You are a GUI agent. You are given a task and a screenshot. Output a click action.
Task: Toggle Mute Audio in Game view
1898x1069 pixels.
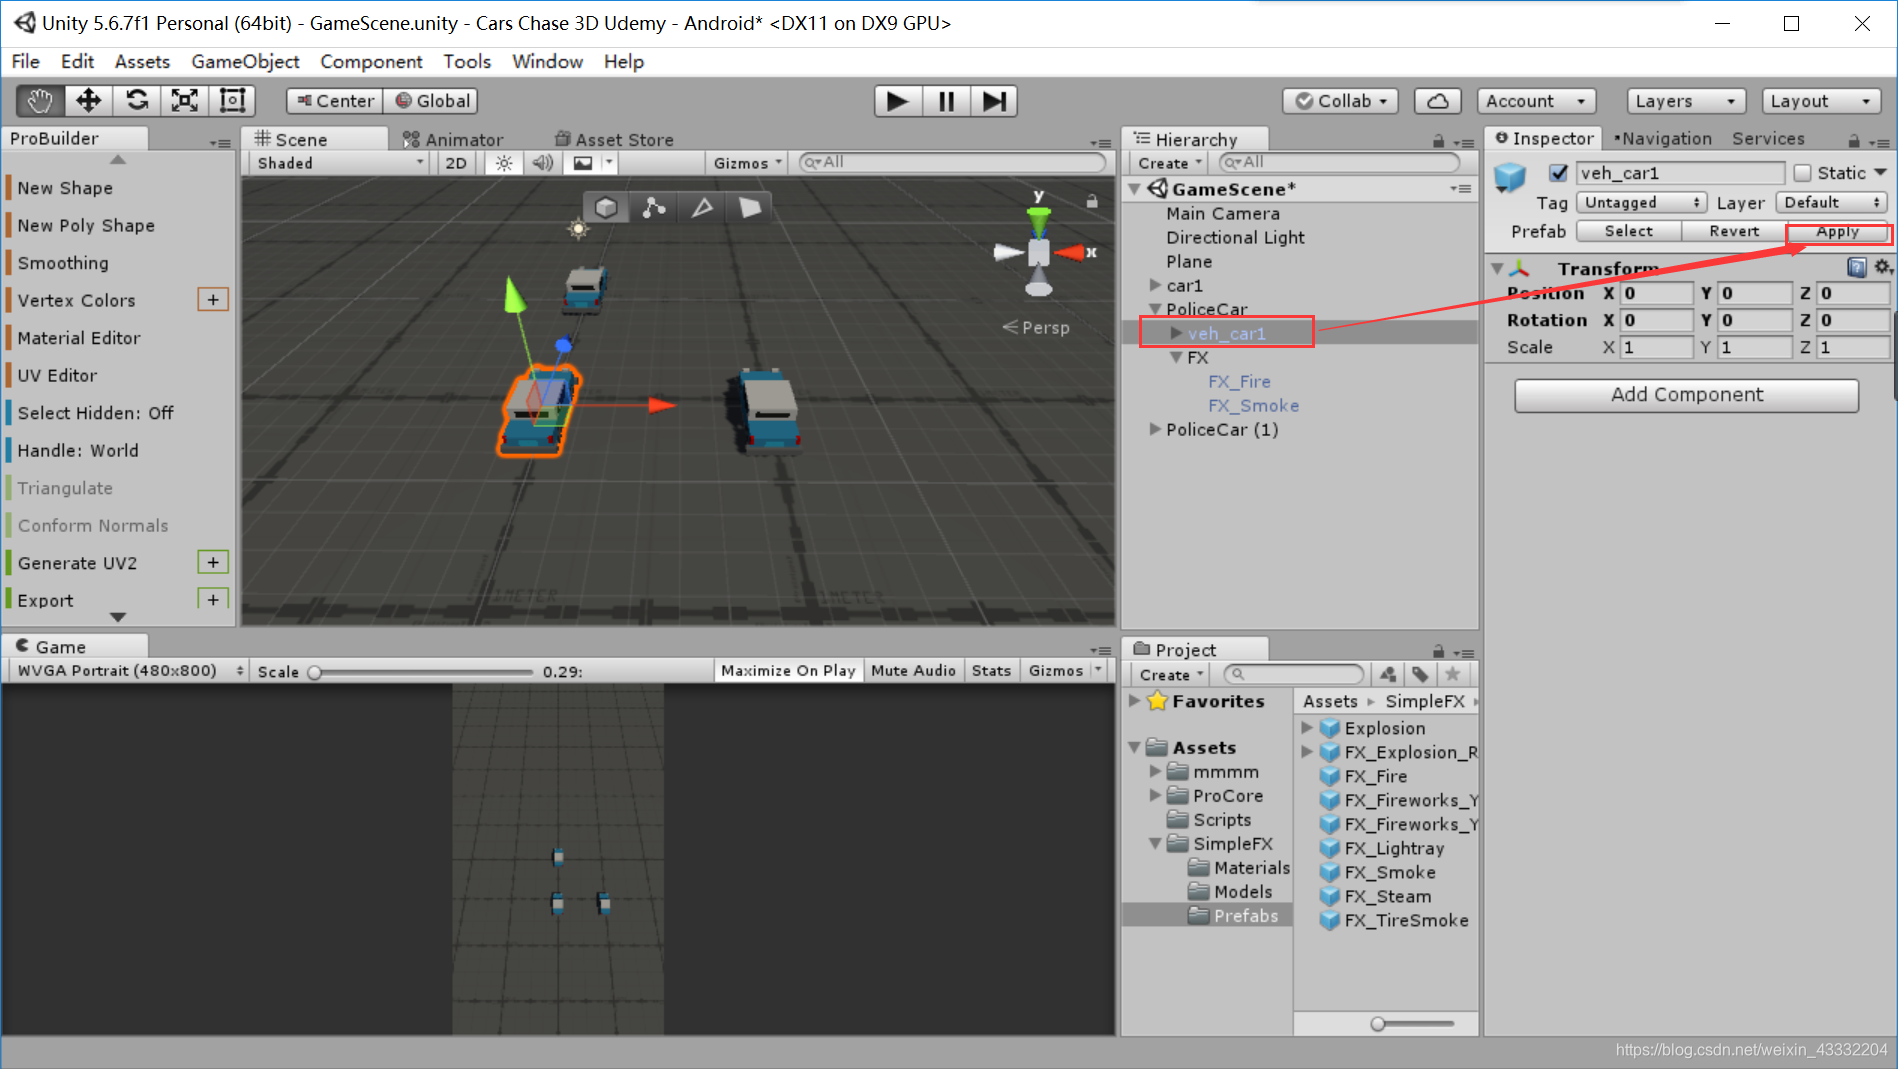(x=913, y=671)
